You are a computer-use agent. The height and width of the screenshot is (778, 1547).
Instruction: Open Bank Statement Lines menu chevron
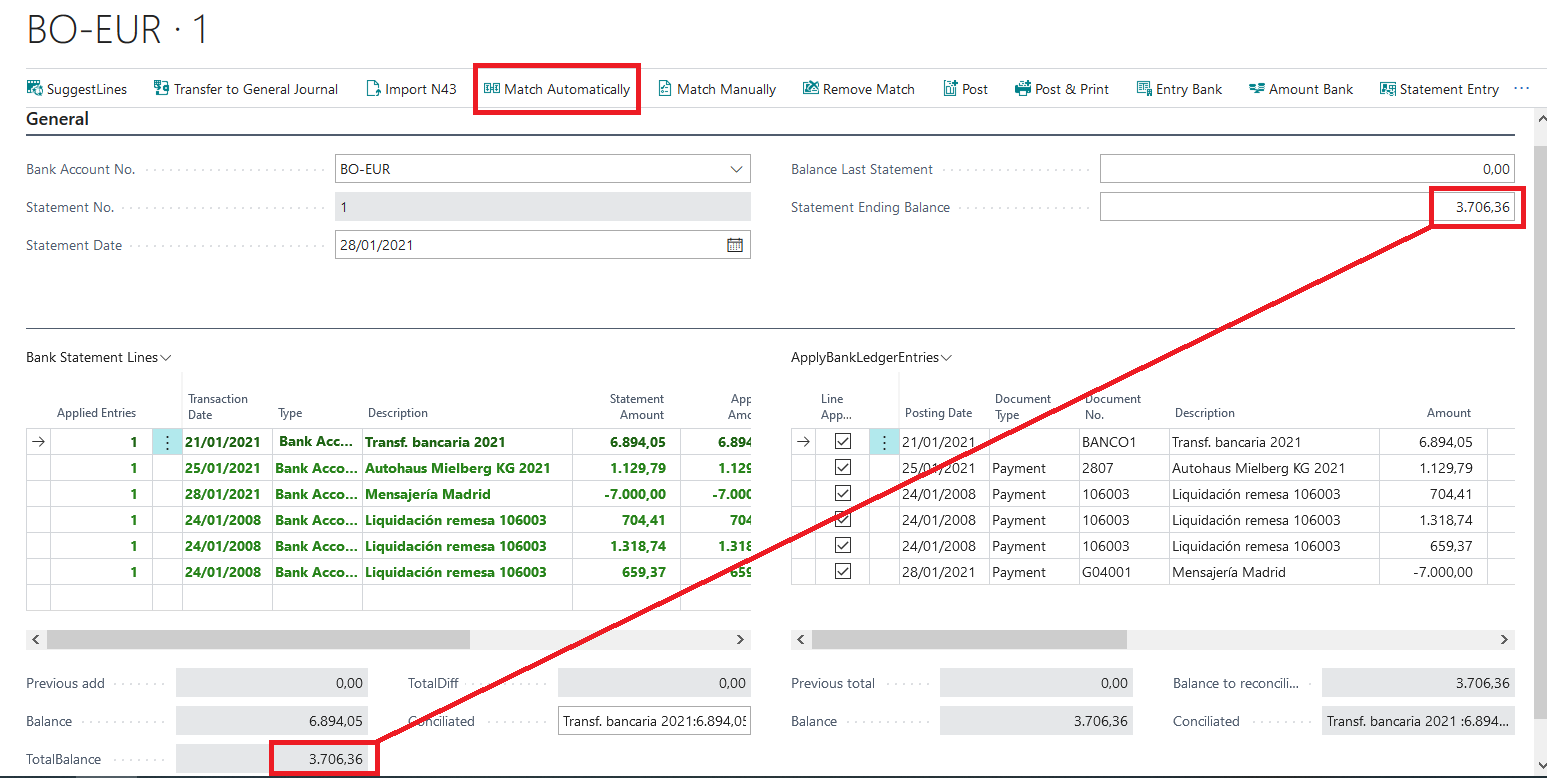point(166,357)
